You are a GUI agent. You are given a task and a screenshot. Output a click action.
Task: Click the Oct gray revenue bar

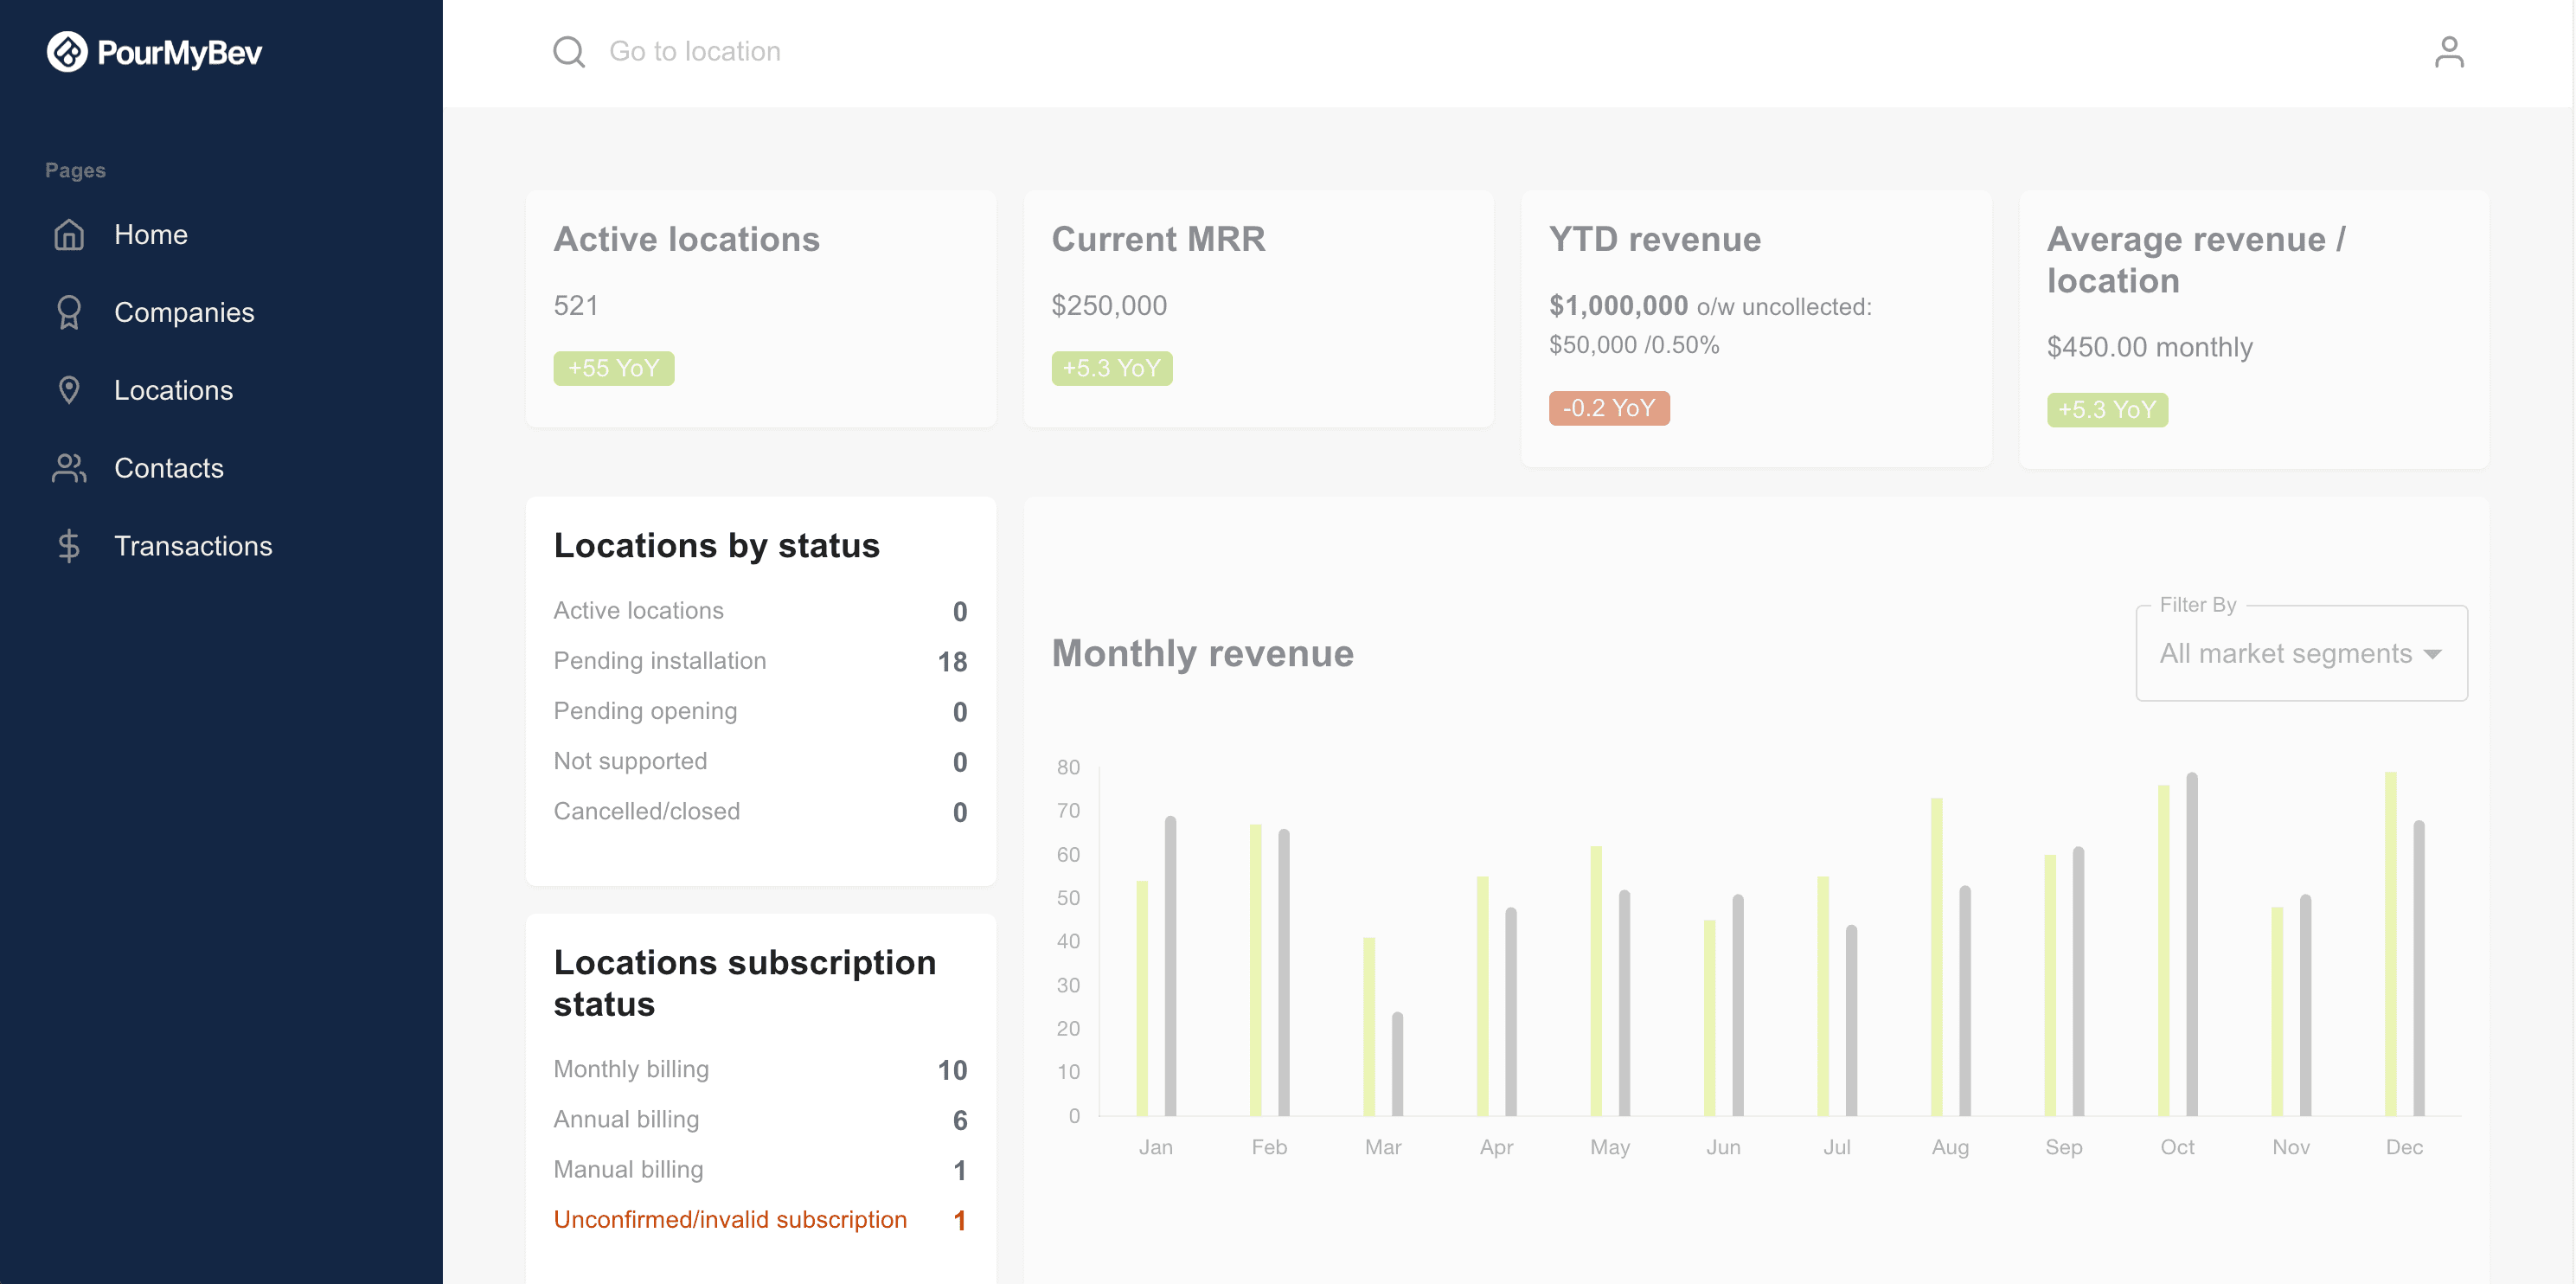pyautogui.click(x=2191, y=945)
